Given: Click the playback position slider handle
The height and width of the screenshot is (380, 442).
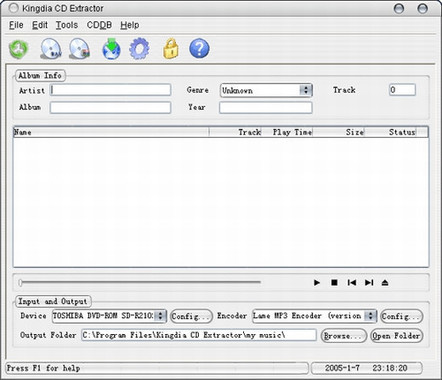Looking at the screenshot, I should tap(20, 283).
